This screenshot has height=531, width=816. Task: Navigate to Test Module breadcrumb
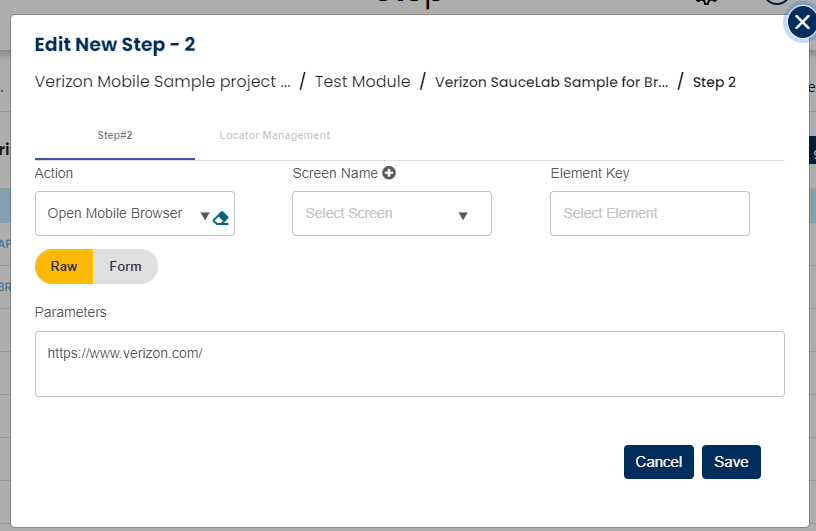362,82
